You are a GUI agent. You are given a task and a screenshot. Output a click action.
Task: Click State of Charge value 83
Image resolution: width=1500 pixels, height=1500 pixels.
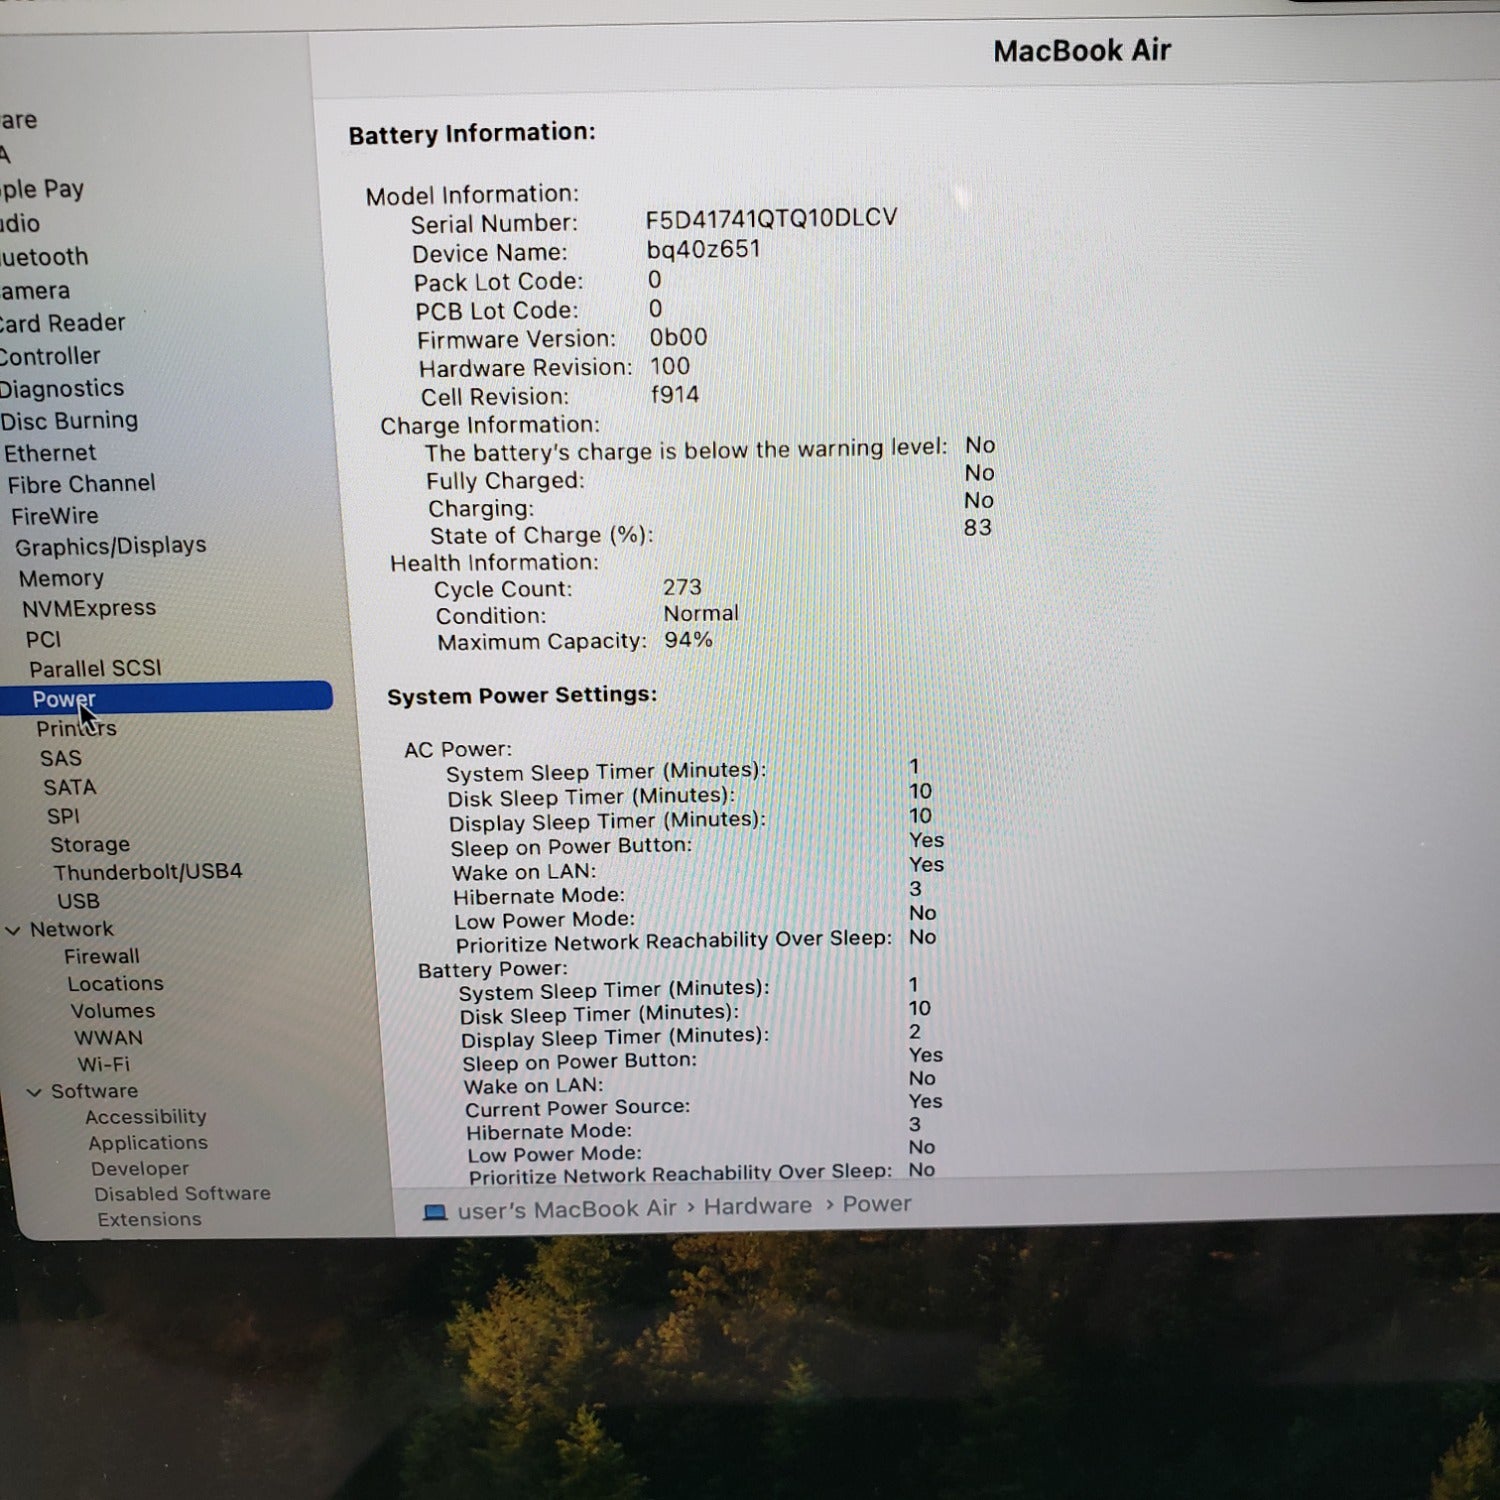[x=978, y=527]
